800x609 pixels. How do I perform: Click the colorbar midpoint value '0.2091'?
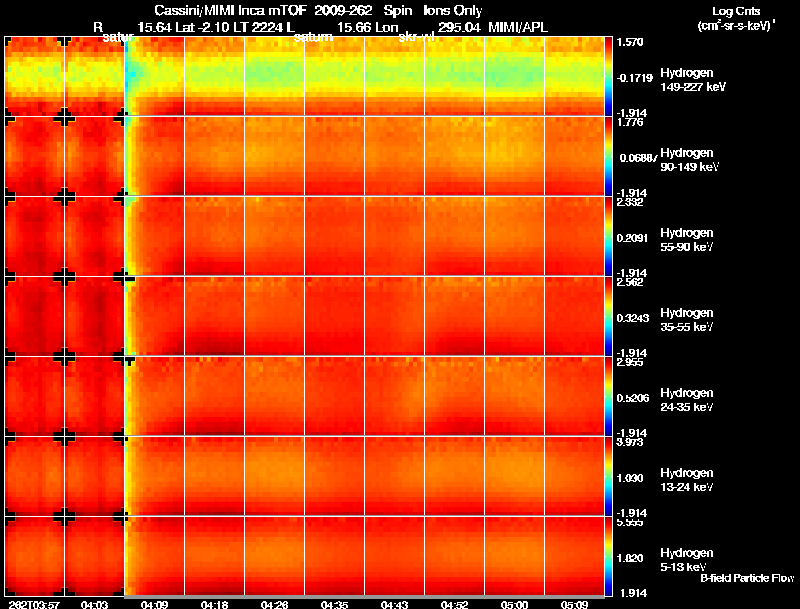click(632, 238)
